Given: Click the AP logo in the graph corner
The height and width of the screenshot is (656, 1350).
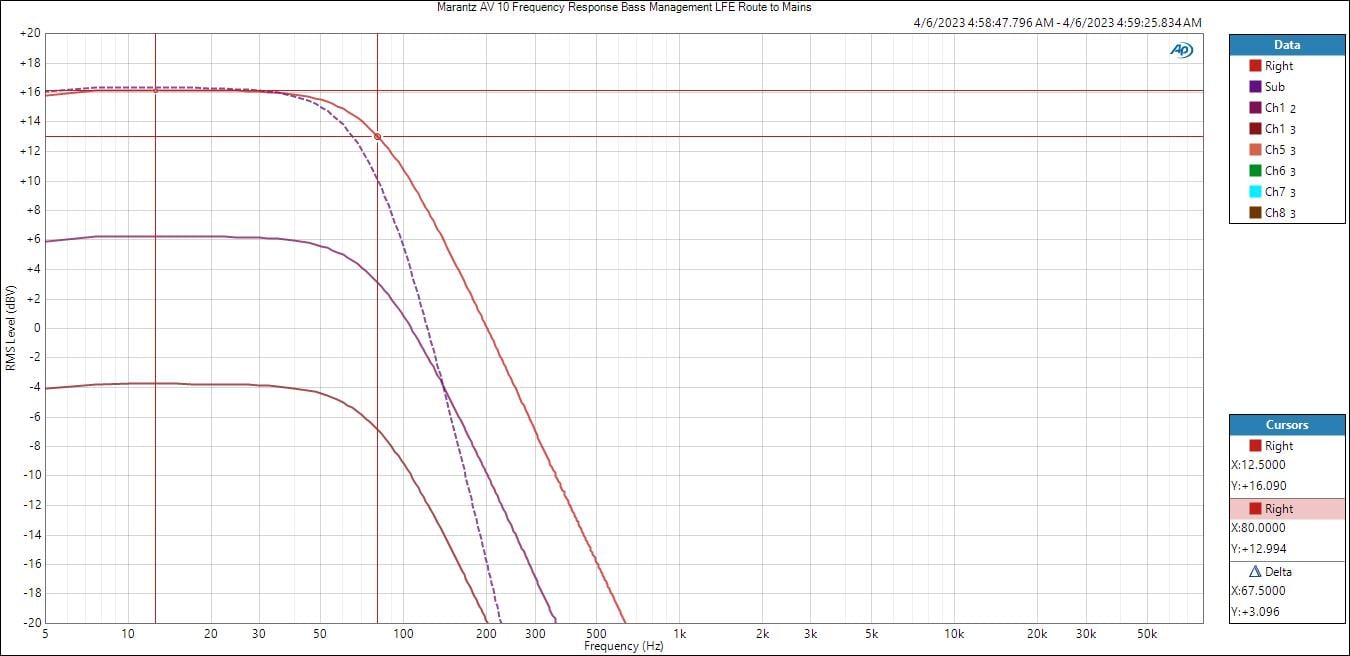Looking at the screenshot, I should (x=1182, y=50).
